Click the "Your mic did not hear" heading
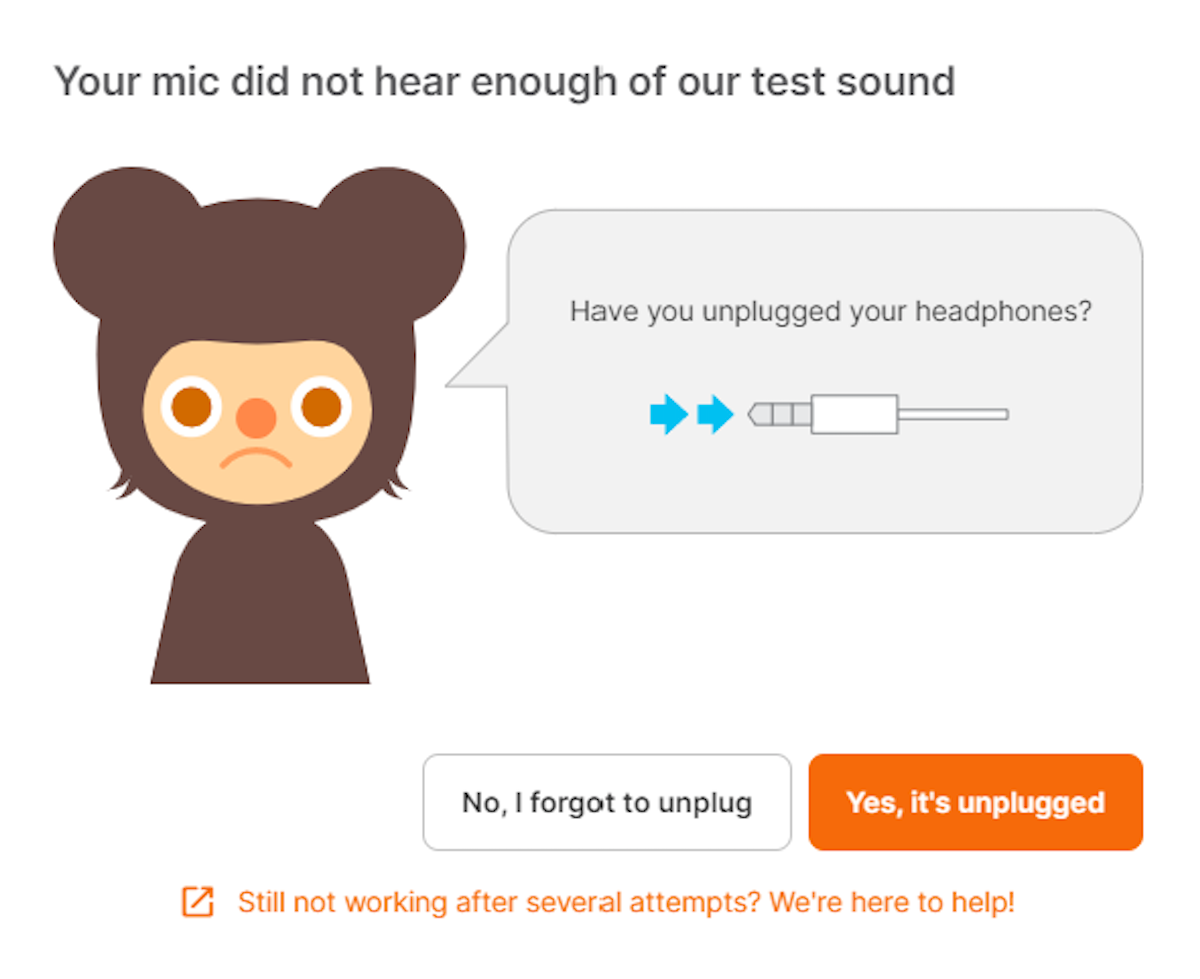The image size is (1200, 979). tap(505, 81)
